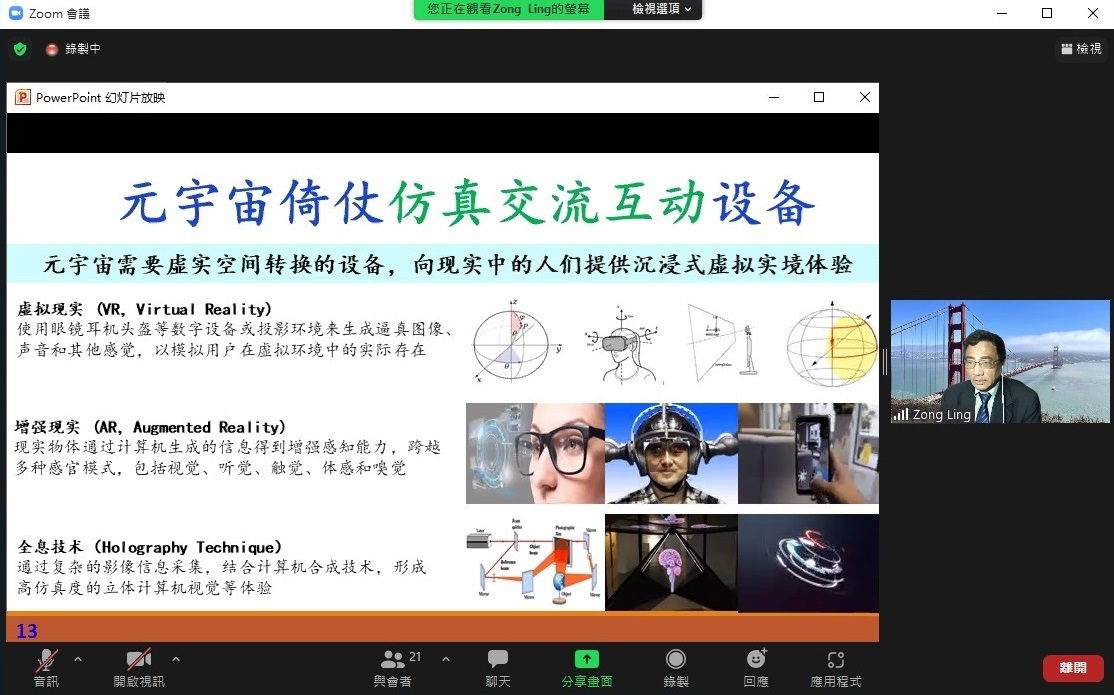Expand video options arrow beside 開啟視訊
This screenshot has height=695, width=1114.
176,659
